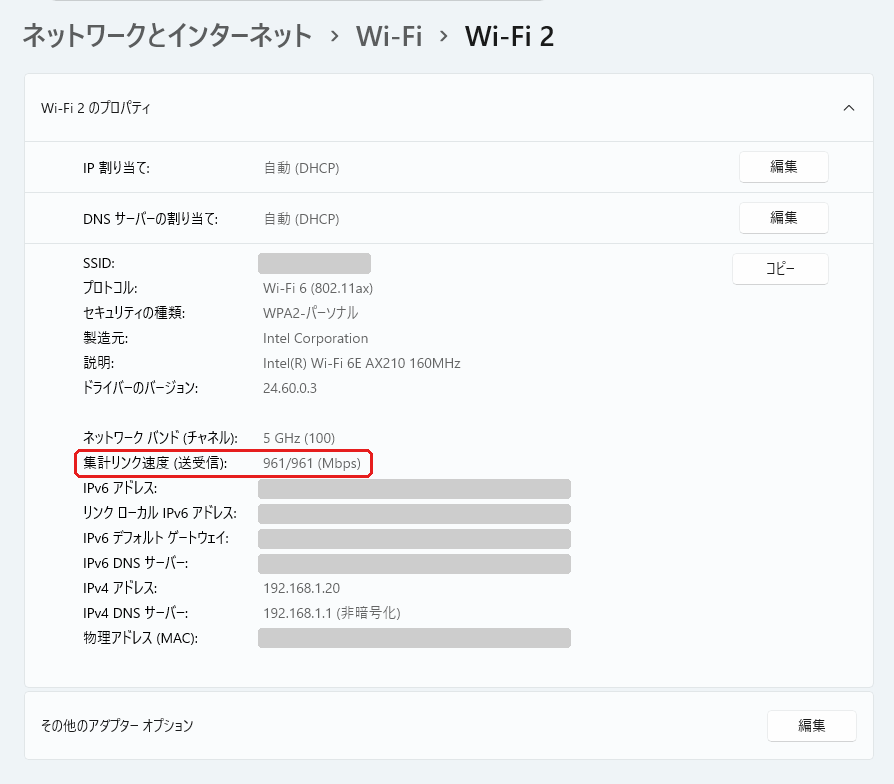Image resolution: width=894 pixels, height=784 pixels.
Task: Select the Intel Corporation manufacturer value
Action: point(315,338)
